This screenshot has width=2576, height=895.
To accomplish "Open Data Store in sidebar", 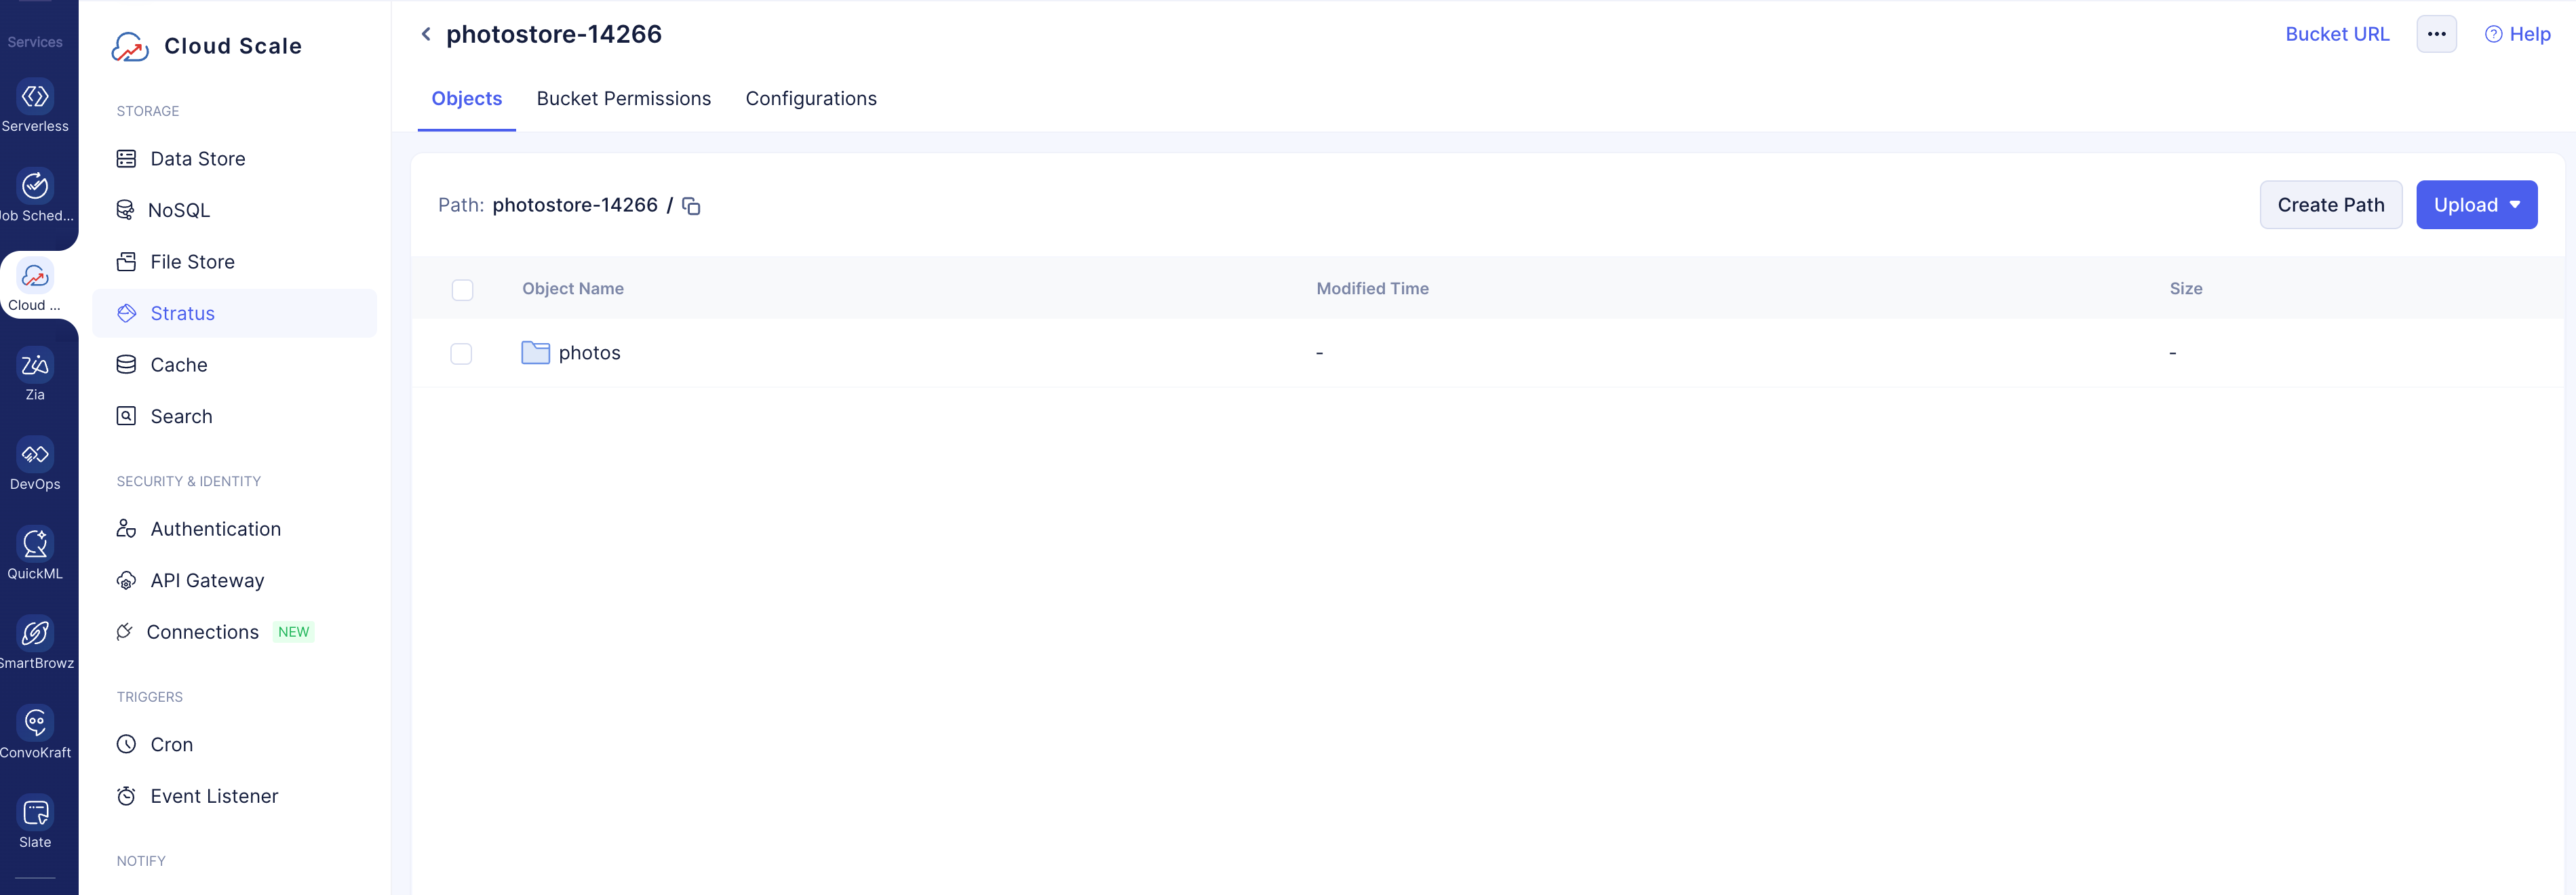I will (197, 159).
